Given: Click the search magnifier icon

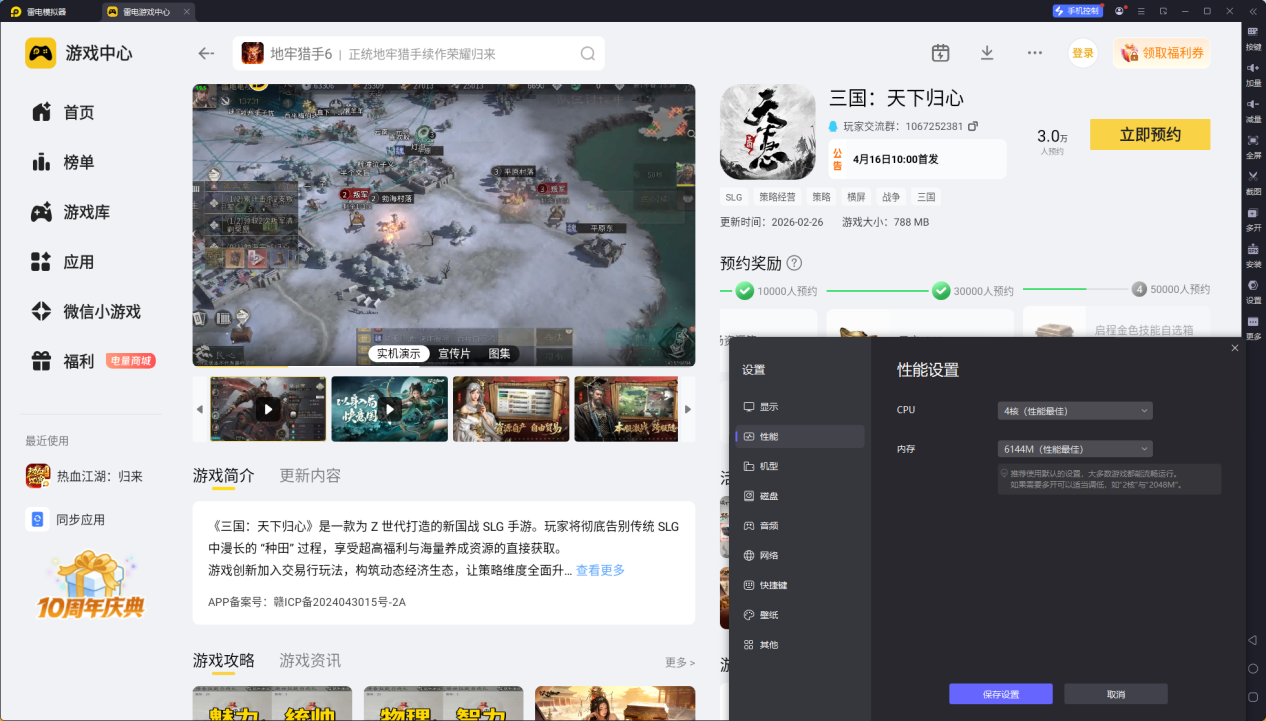Looking at the screenshot, I should [588, 54].
